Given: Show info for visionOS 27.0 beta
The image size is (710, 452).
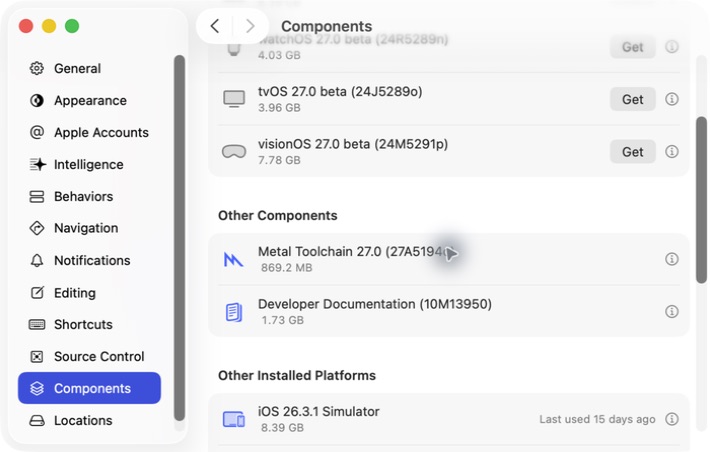Looking at the screenshot, I should click(672, 151).
